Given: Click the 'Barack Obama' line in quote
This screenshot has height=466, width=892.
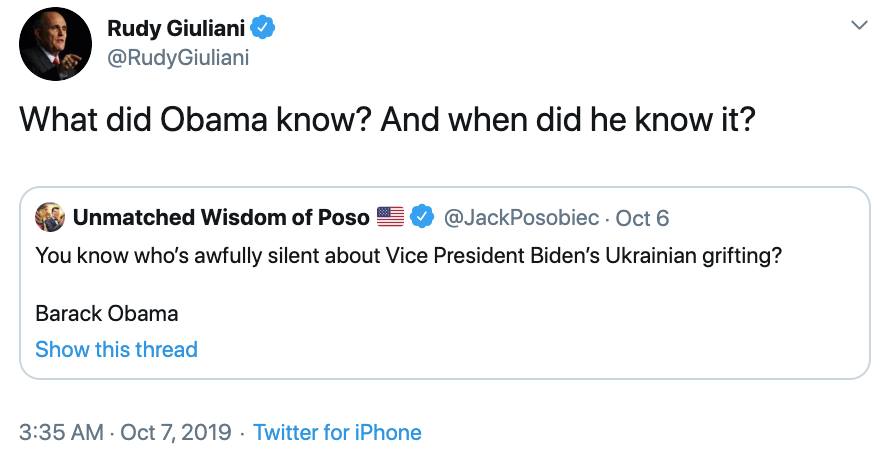Looking at the screenshot, I should (x=107, y=313).
